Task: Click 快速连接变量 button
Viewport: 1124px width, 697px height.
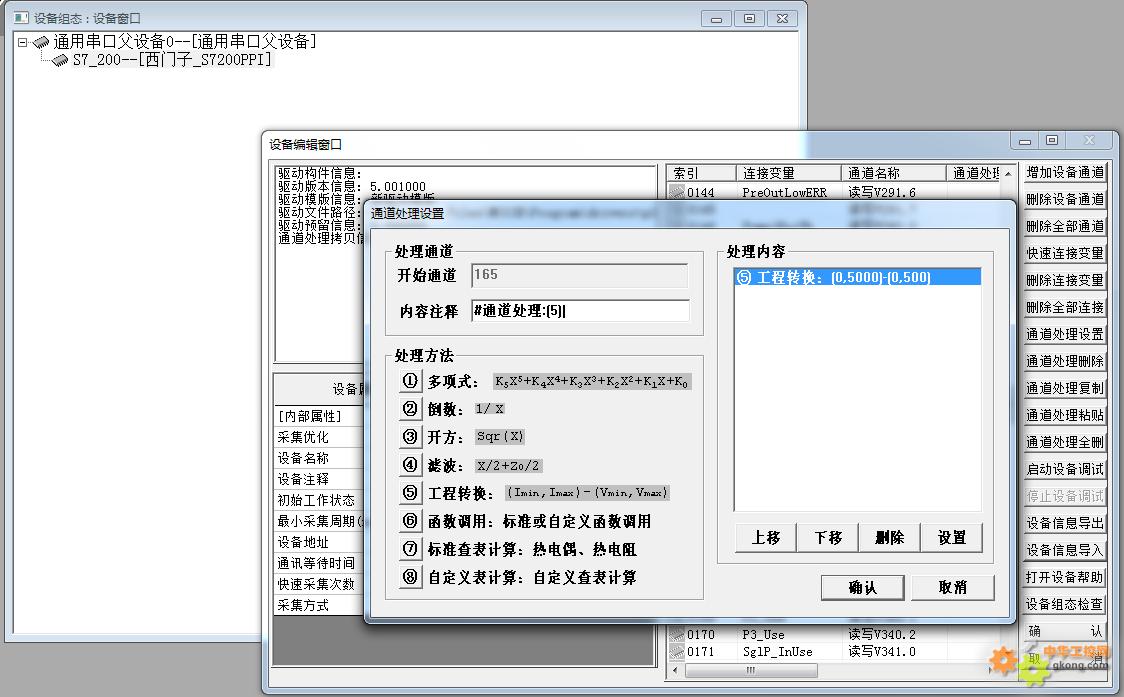Action: click(1065, 253)
